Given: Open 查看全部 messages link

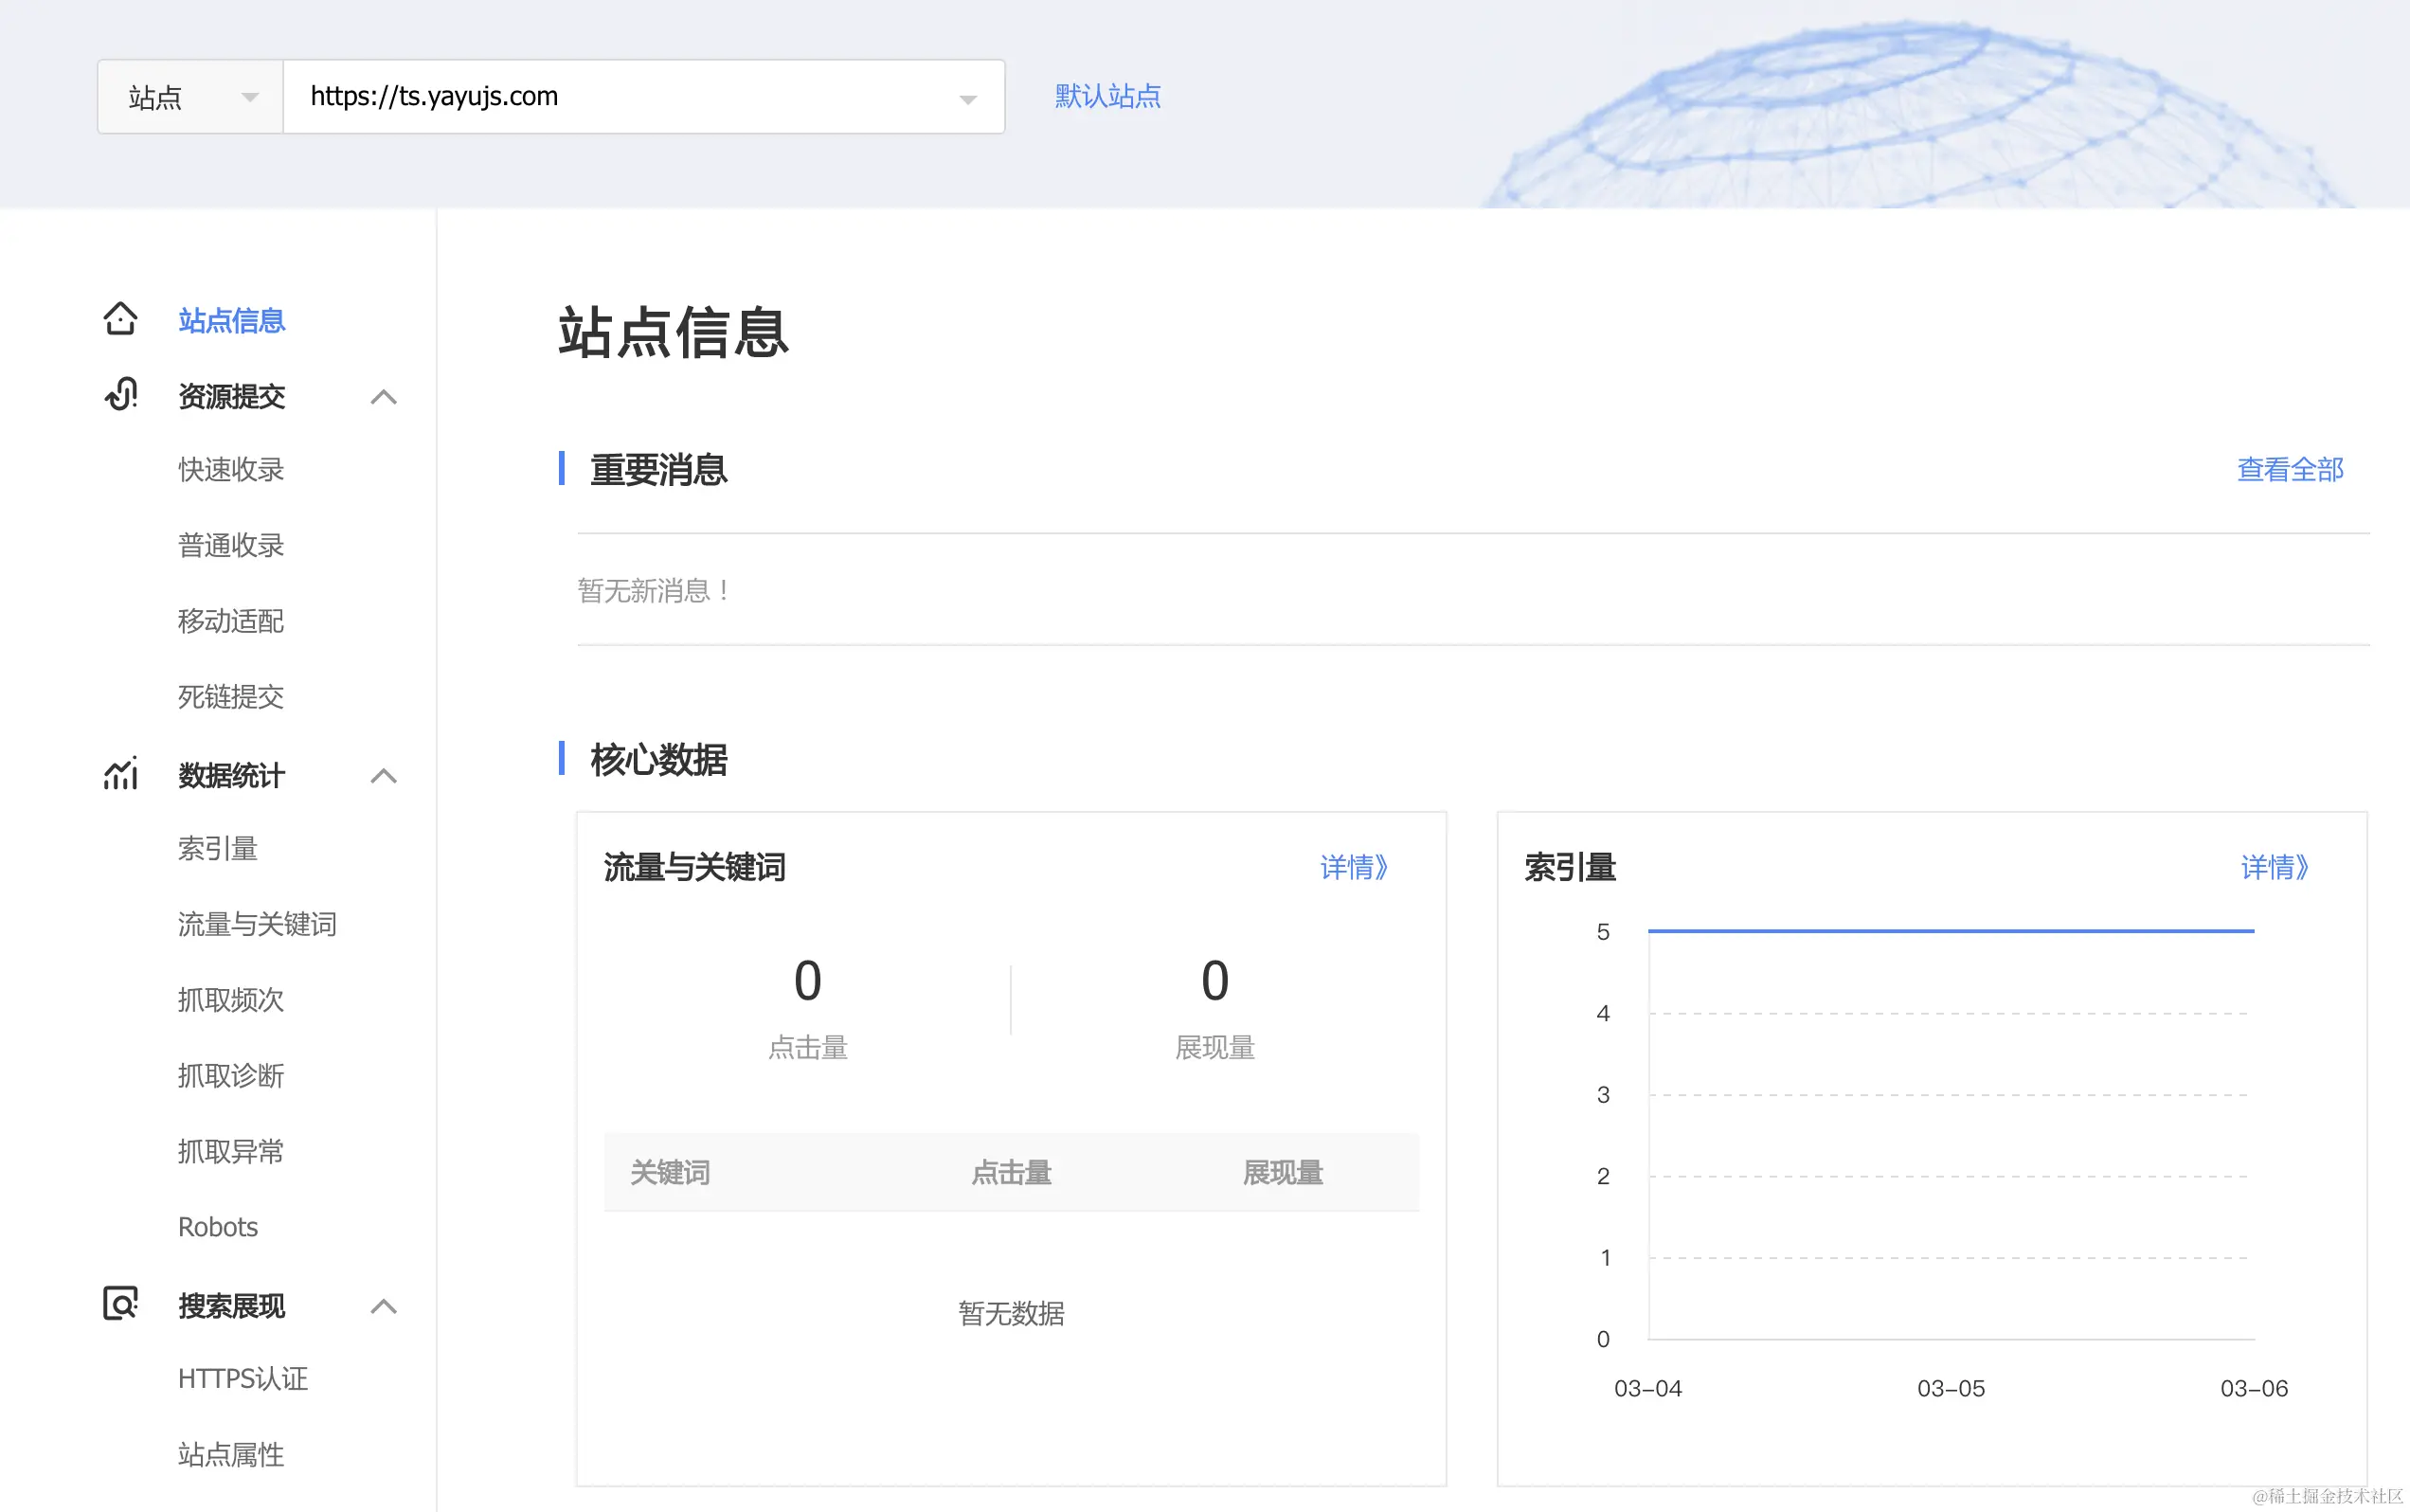Looking at the screenshot, I should [2289, 469].
